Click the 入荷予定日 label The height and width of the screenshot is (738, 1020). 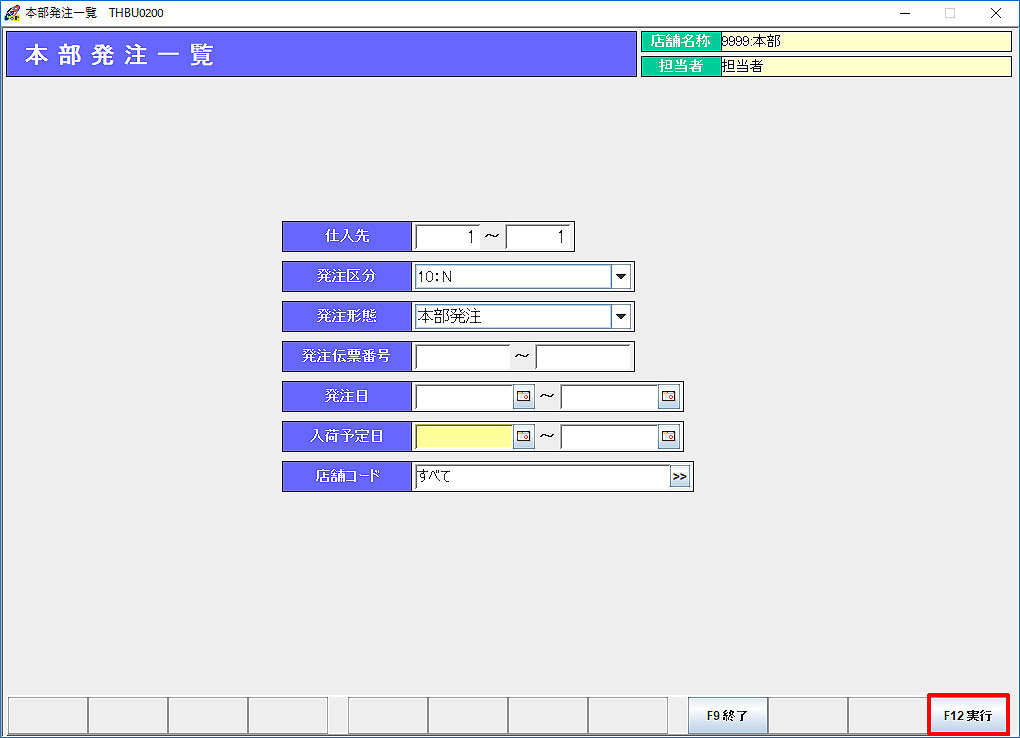pyautogui.click(x=347, y=437)
